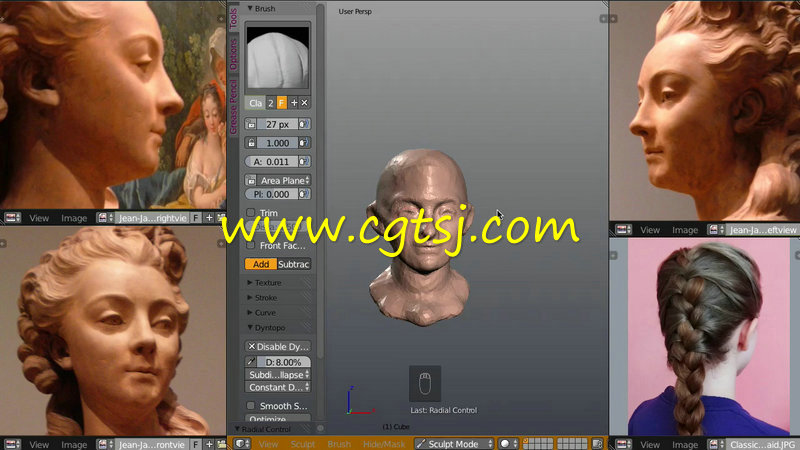Open the Sculpt Mode dropdown
This screenshot has height=450, width=800.
coord(454,444)
